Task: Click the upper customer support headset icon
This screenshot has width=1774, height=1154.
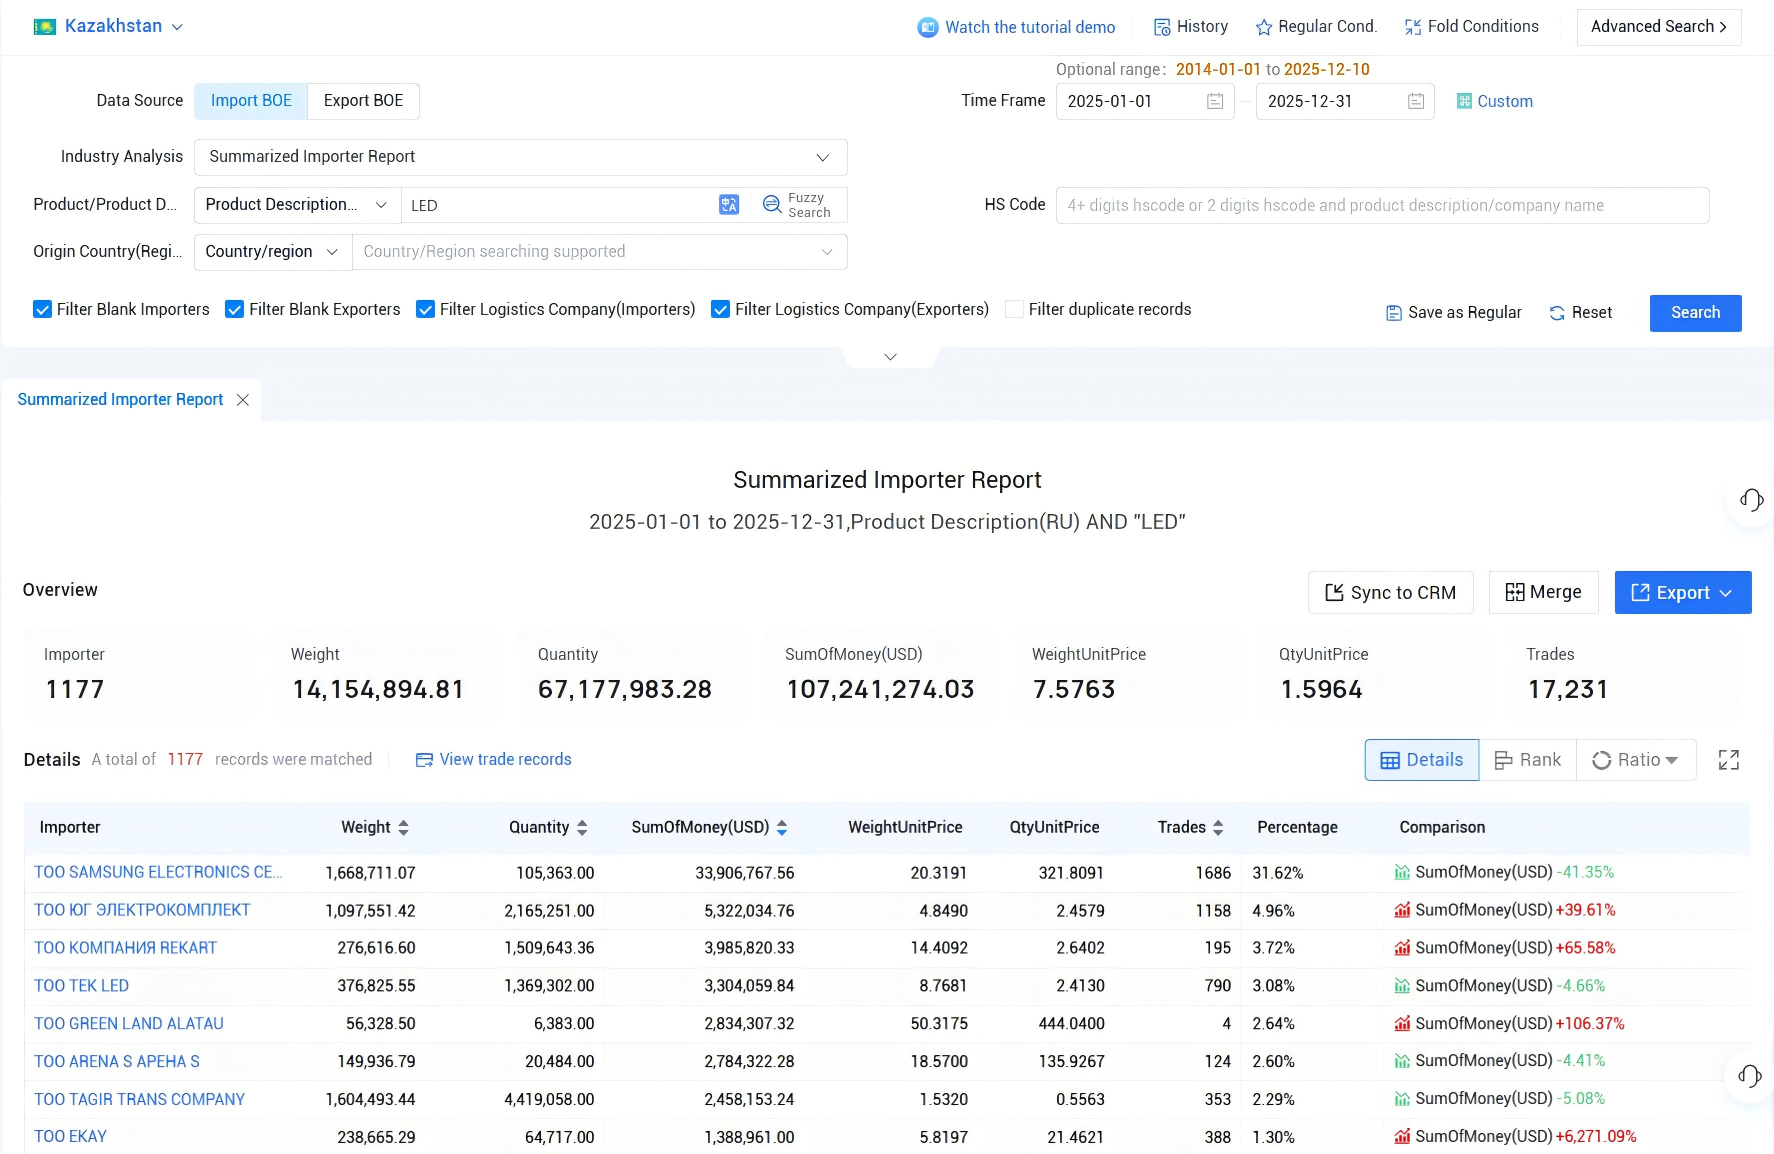Action: point(1751,499)
